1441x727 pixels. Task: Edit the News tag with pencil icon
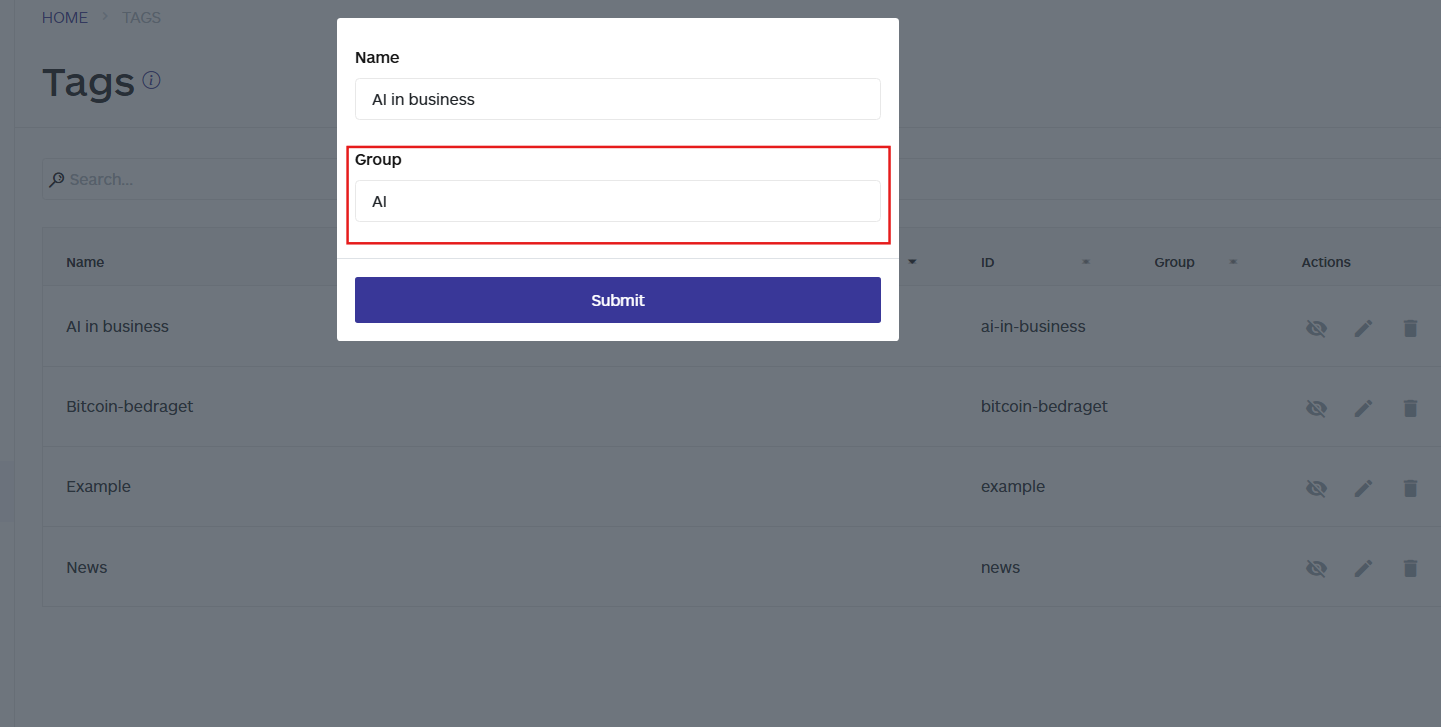pyautogui.click(x=1363, y=568)
